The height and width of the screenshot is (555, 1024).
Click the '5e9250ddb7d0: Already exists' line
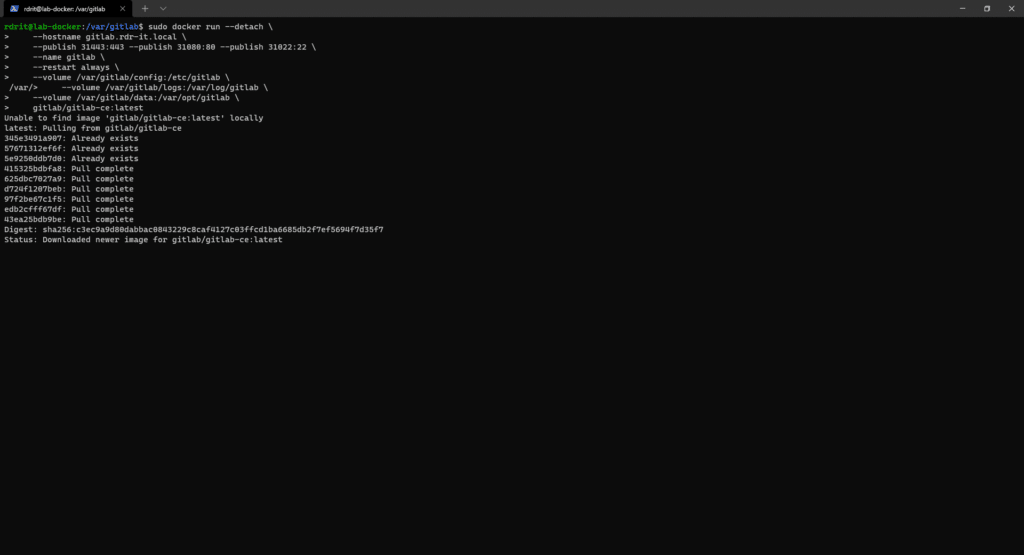[71, 159]
